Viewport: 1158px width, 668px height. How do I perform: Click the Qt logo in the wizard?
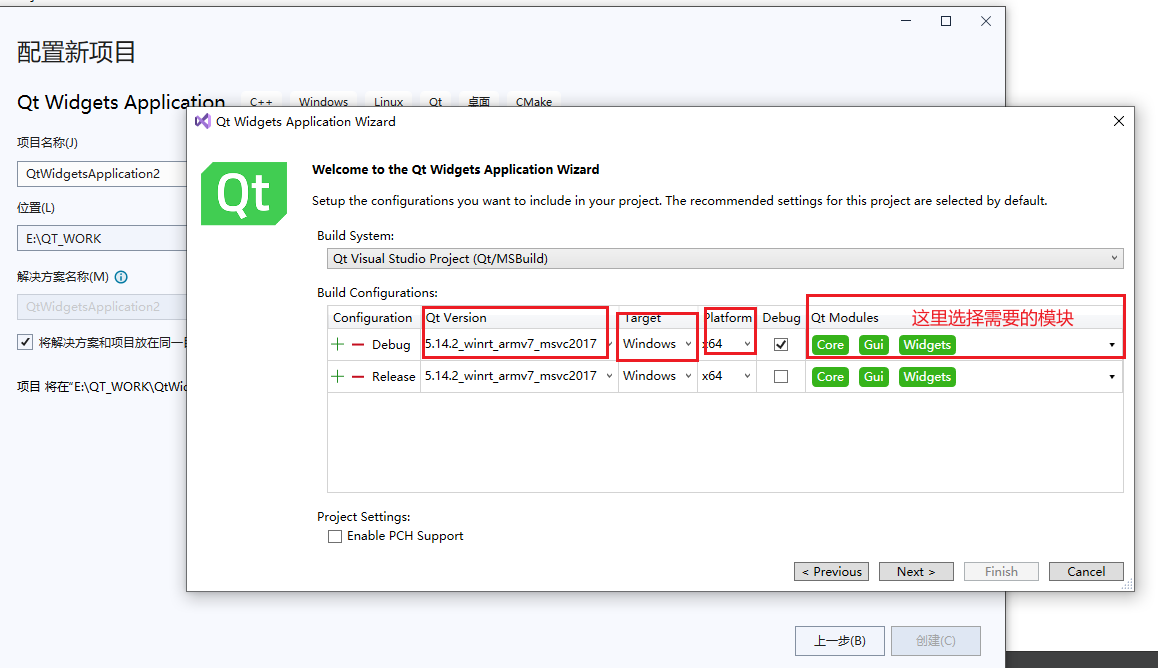coord(244,193)
